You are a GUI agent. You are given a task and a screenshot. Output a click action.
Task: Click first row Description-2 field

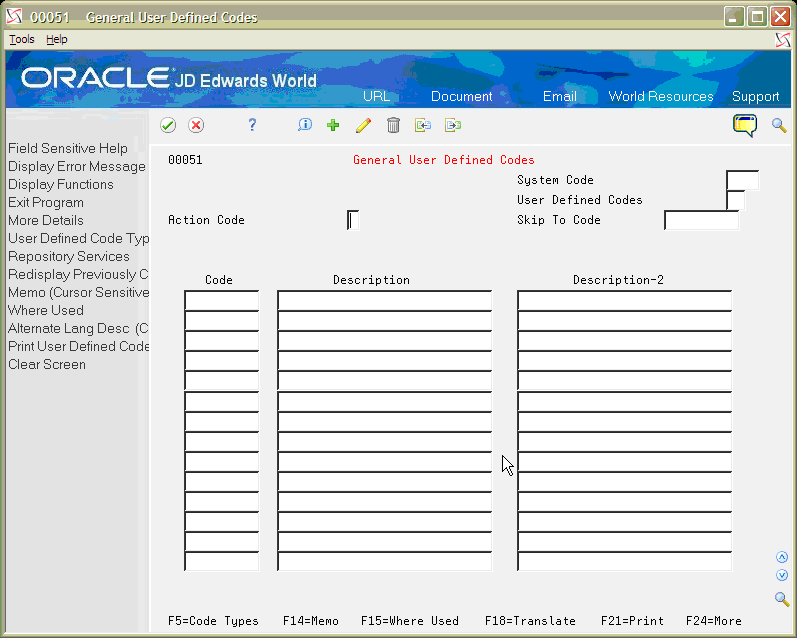click(625, 300)
